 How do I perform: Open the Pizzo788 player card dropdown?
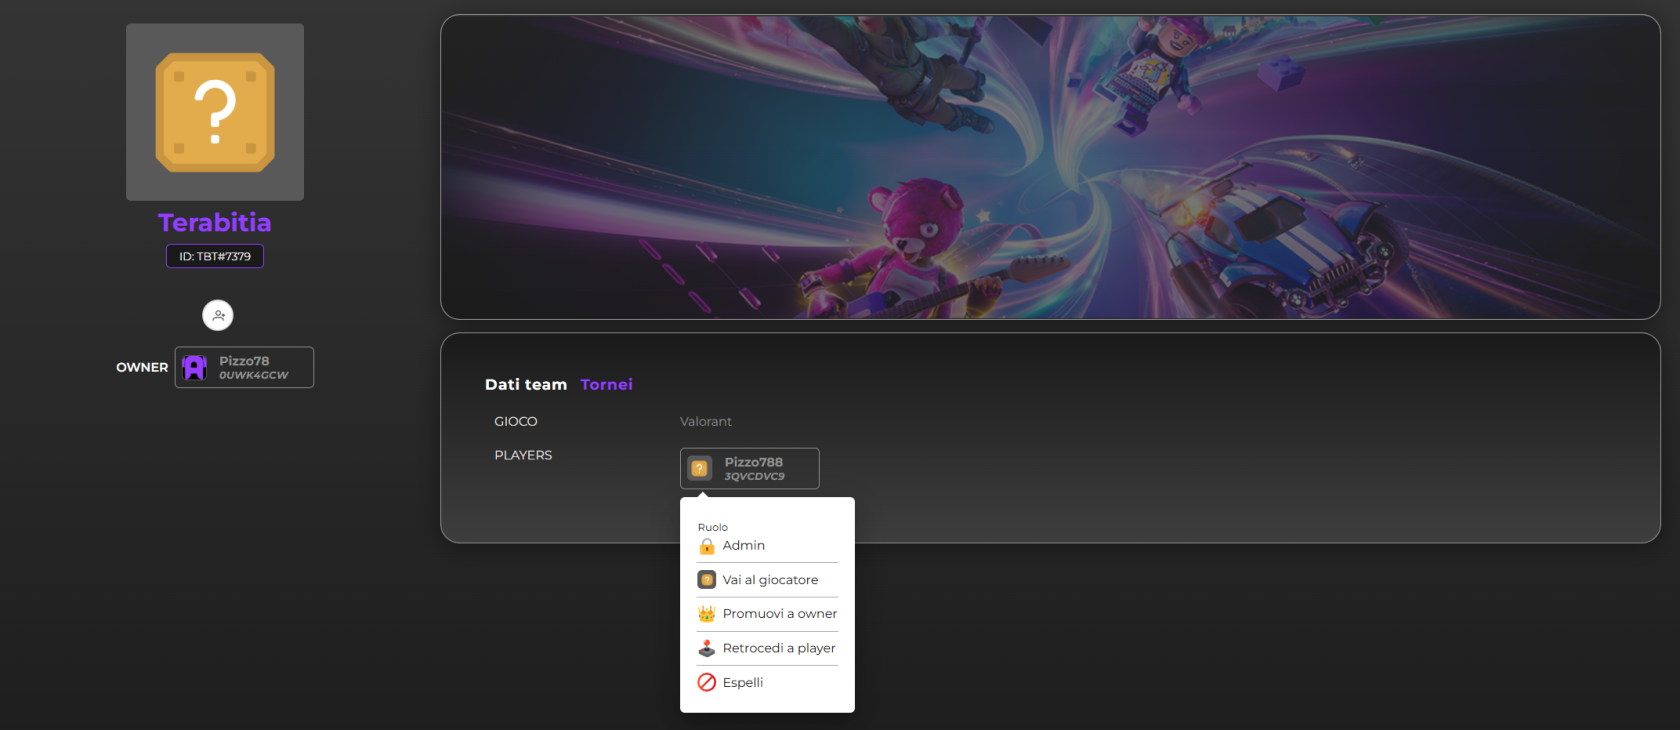coord(749,468)
